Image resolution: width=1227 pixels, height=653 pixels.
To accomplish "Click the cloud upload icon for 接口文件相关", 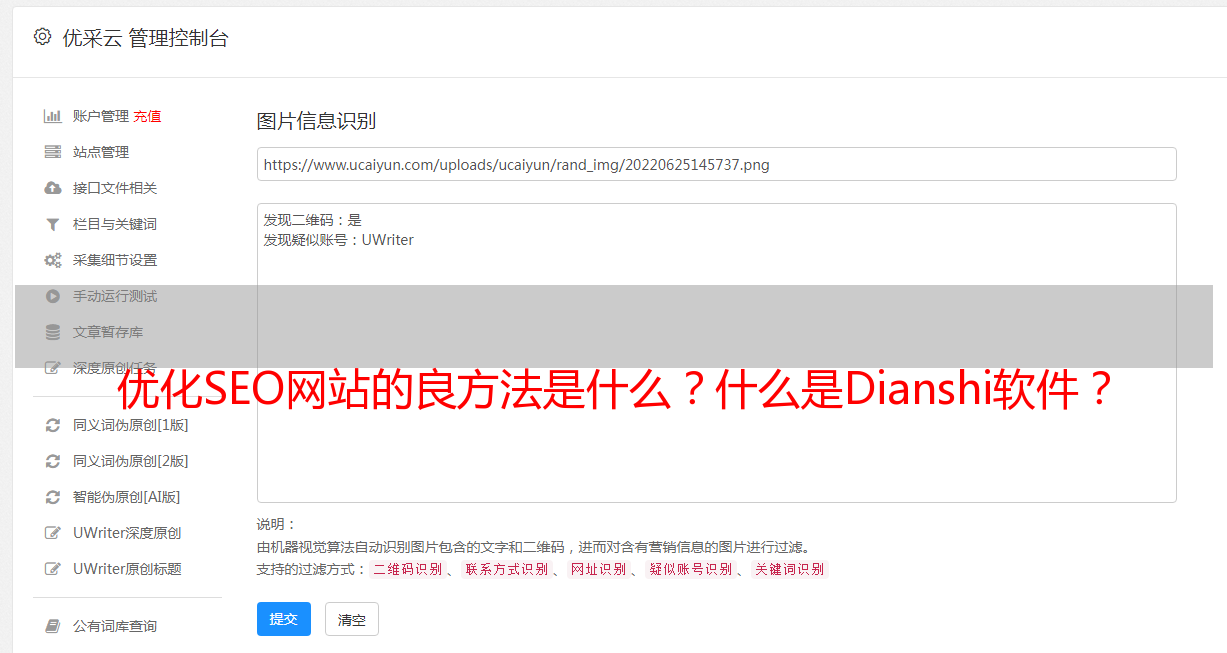I will pos(53,188).
